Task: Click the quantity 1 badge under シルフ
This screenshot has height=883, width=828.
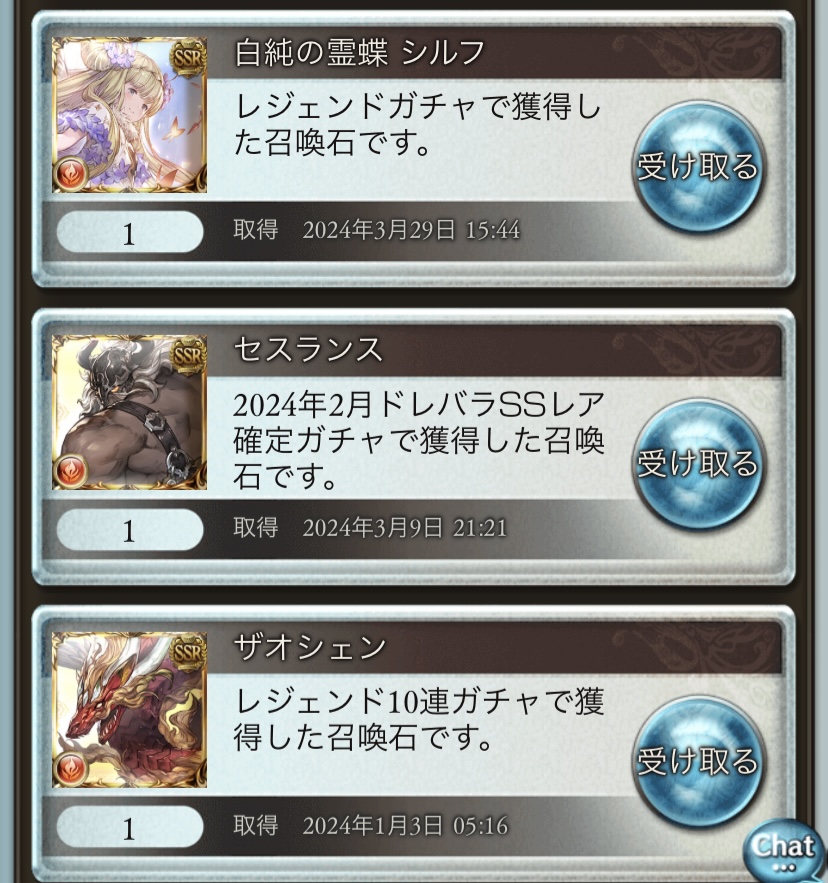Action: click(x=130, y=232)
